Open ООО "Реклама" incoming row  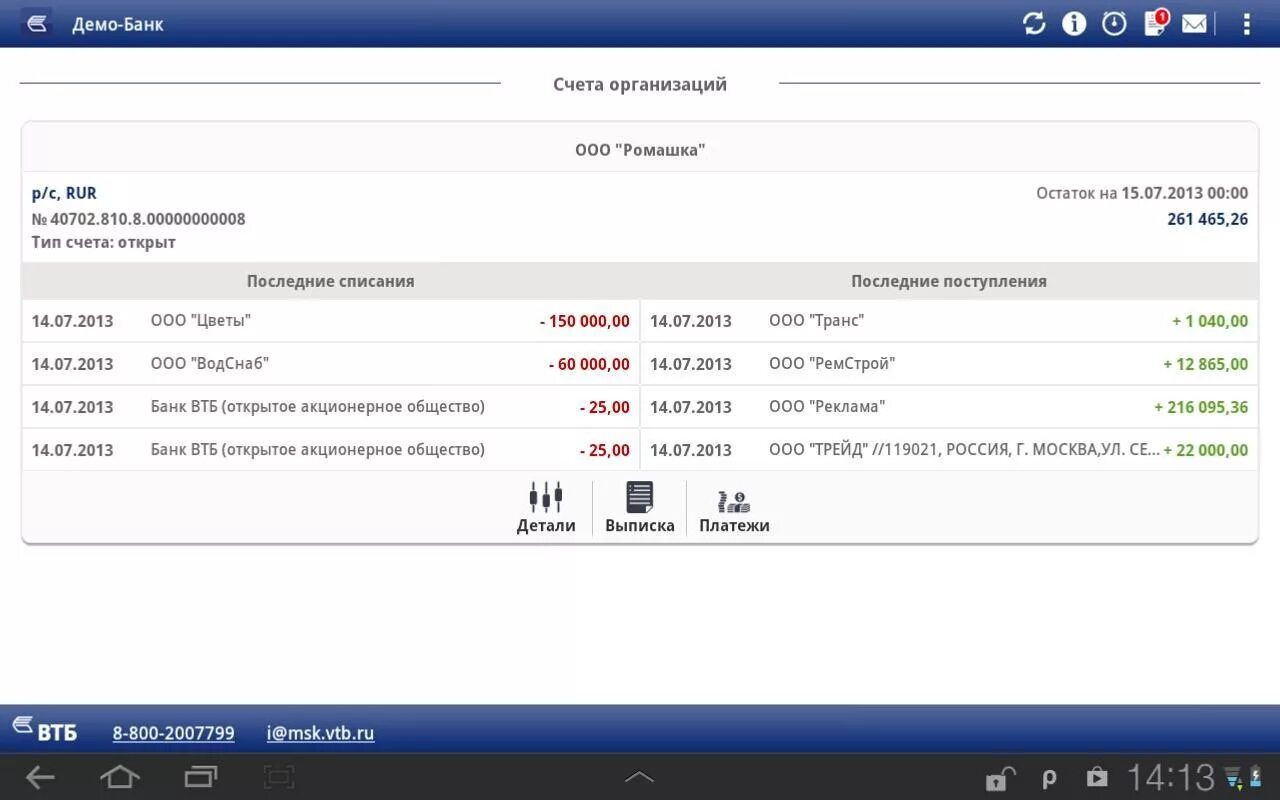click(949, 407)
